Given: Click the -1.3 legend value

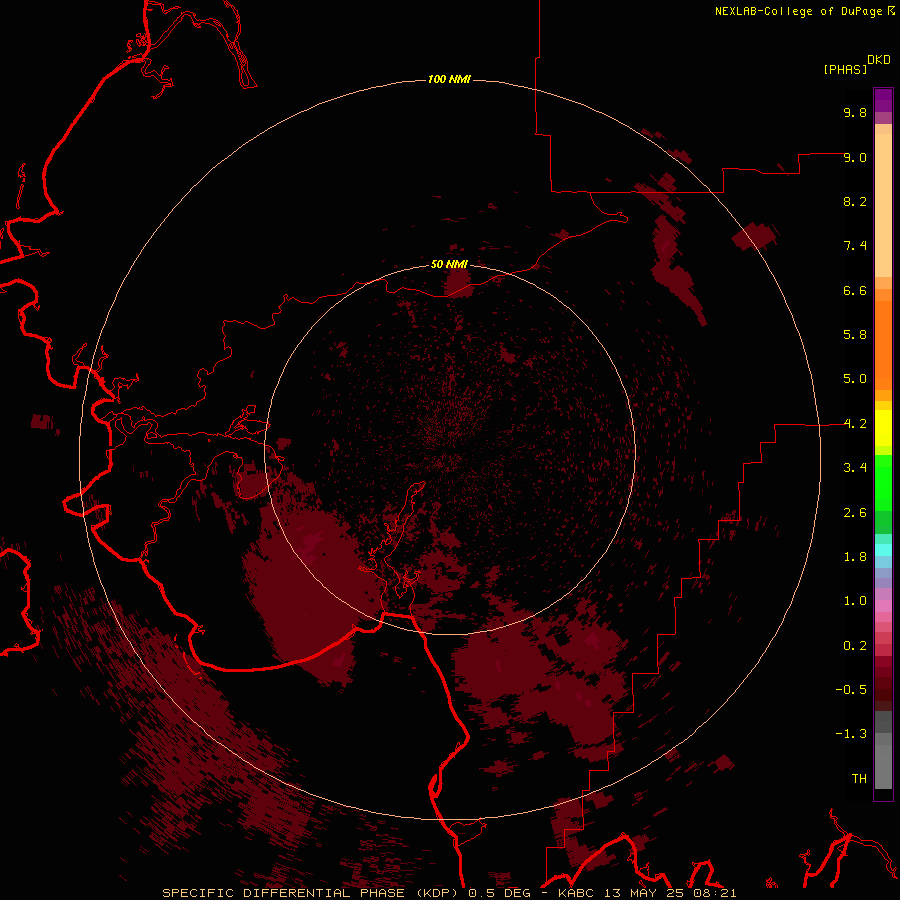Looking at the screenshot, I should tap(851, 734).
